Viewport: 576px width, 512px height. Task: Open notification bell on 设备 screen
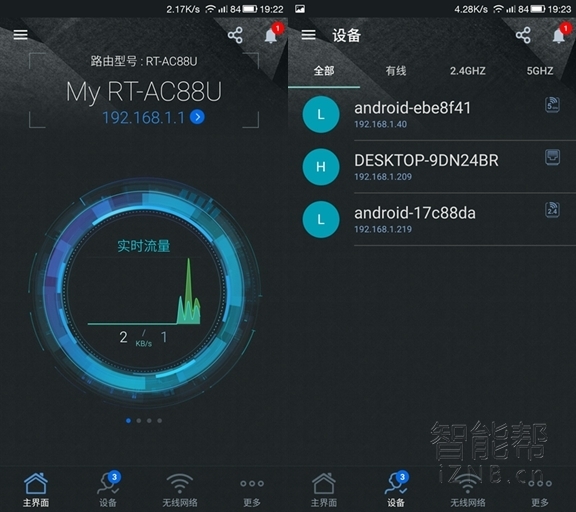pyautogui.click(x=559, y=36)
